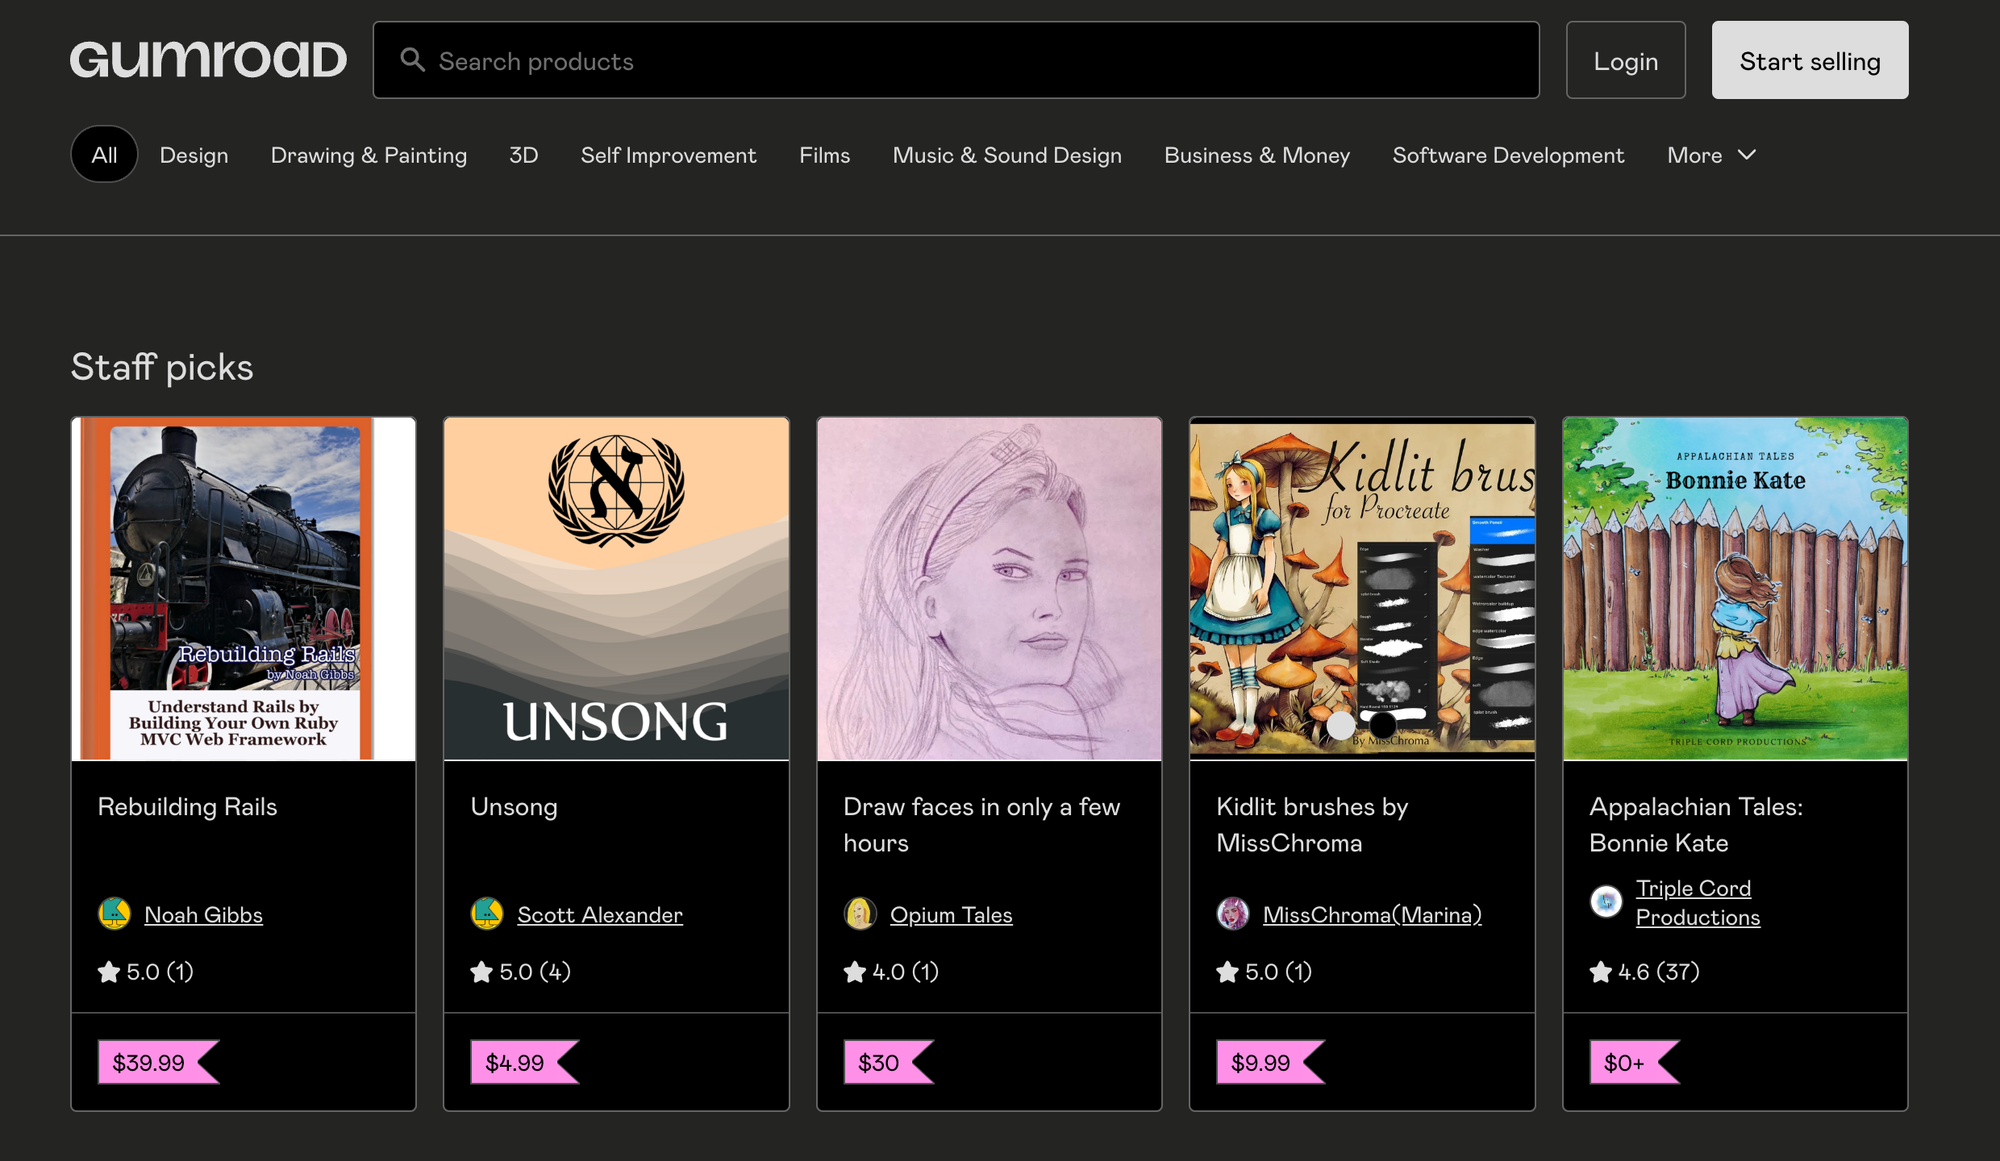Select the Films menu tab
Image resolution: width=2000 pixels, height=1161 pixels.
pyautogui.click(x=824, y=153)
